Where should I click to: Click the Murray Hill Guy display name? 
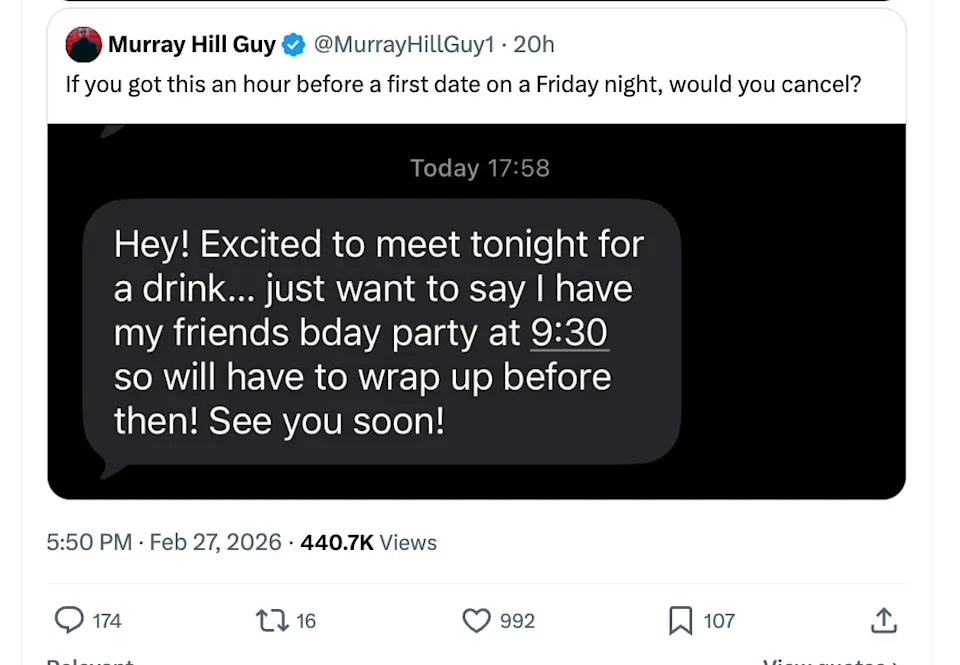coord(193,44)
